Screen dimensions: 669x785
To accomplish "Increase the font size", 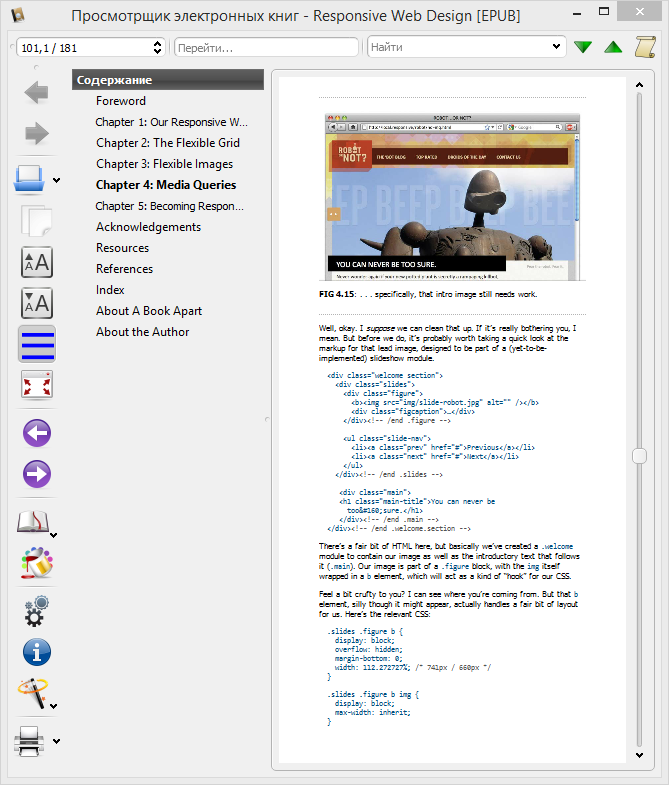I will point(37,262).
